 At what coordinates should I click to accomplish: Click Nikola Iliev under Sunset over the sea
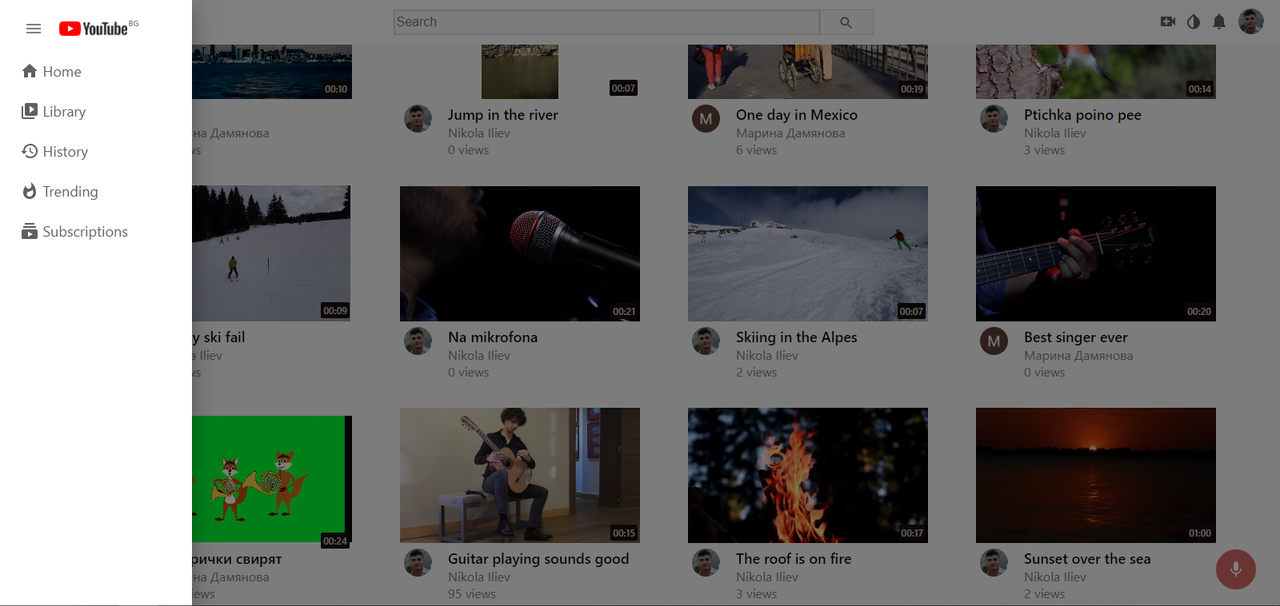[1055, 577]
